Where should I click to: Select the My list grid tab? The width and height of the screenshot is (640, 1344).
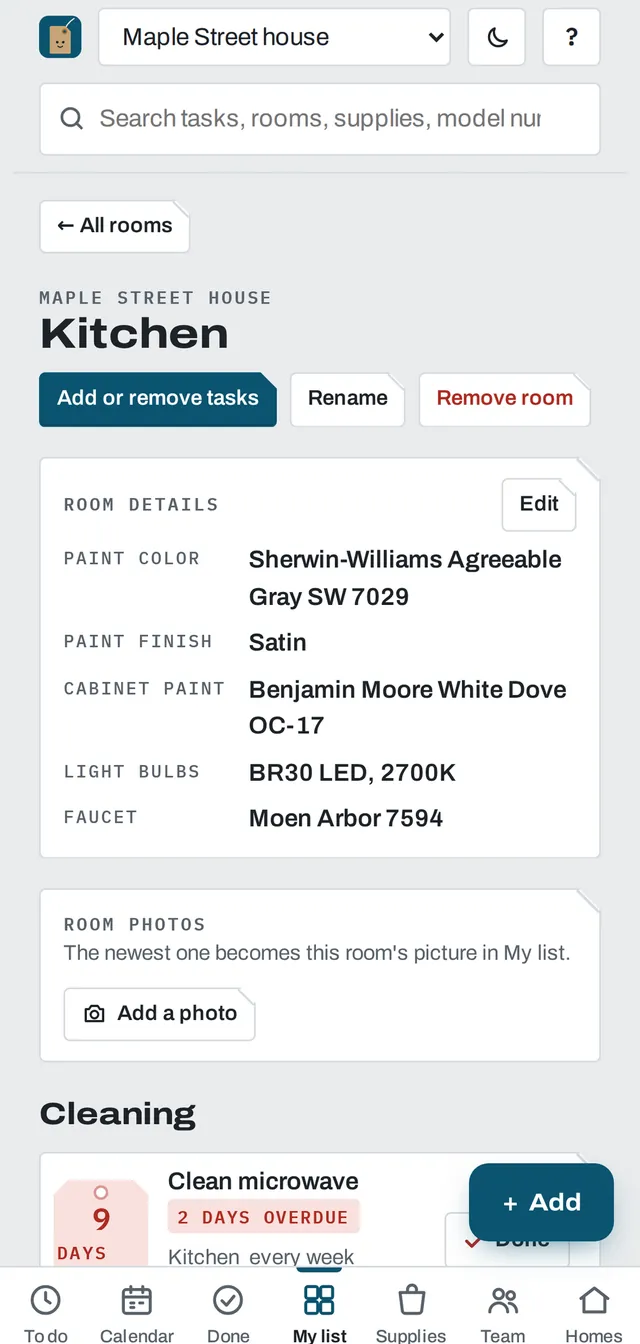click(x=320, y=1312)
